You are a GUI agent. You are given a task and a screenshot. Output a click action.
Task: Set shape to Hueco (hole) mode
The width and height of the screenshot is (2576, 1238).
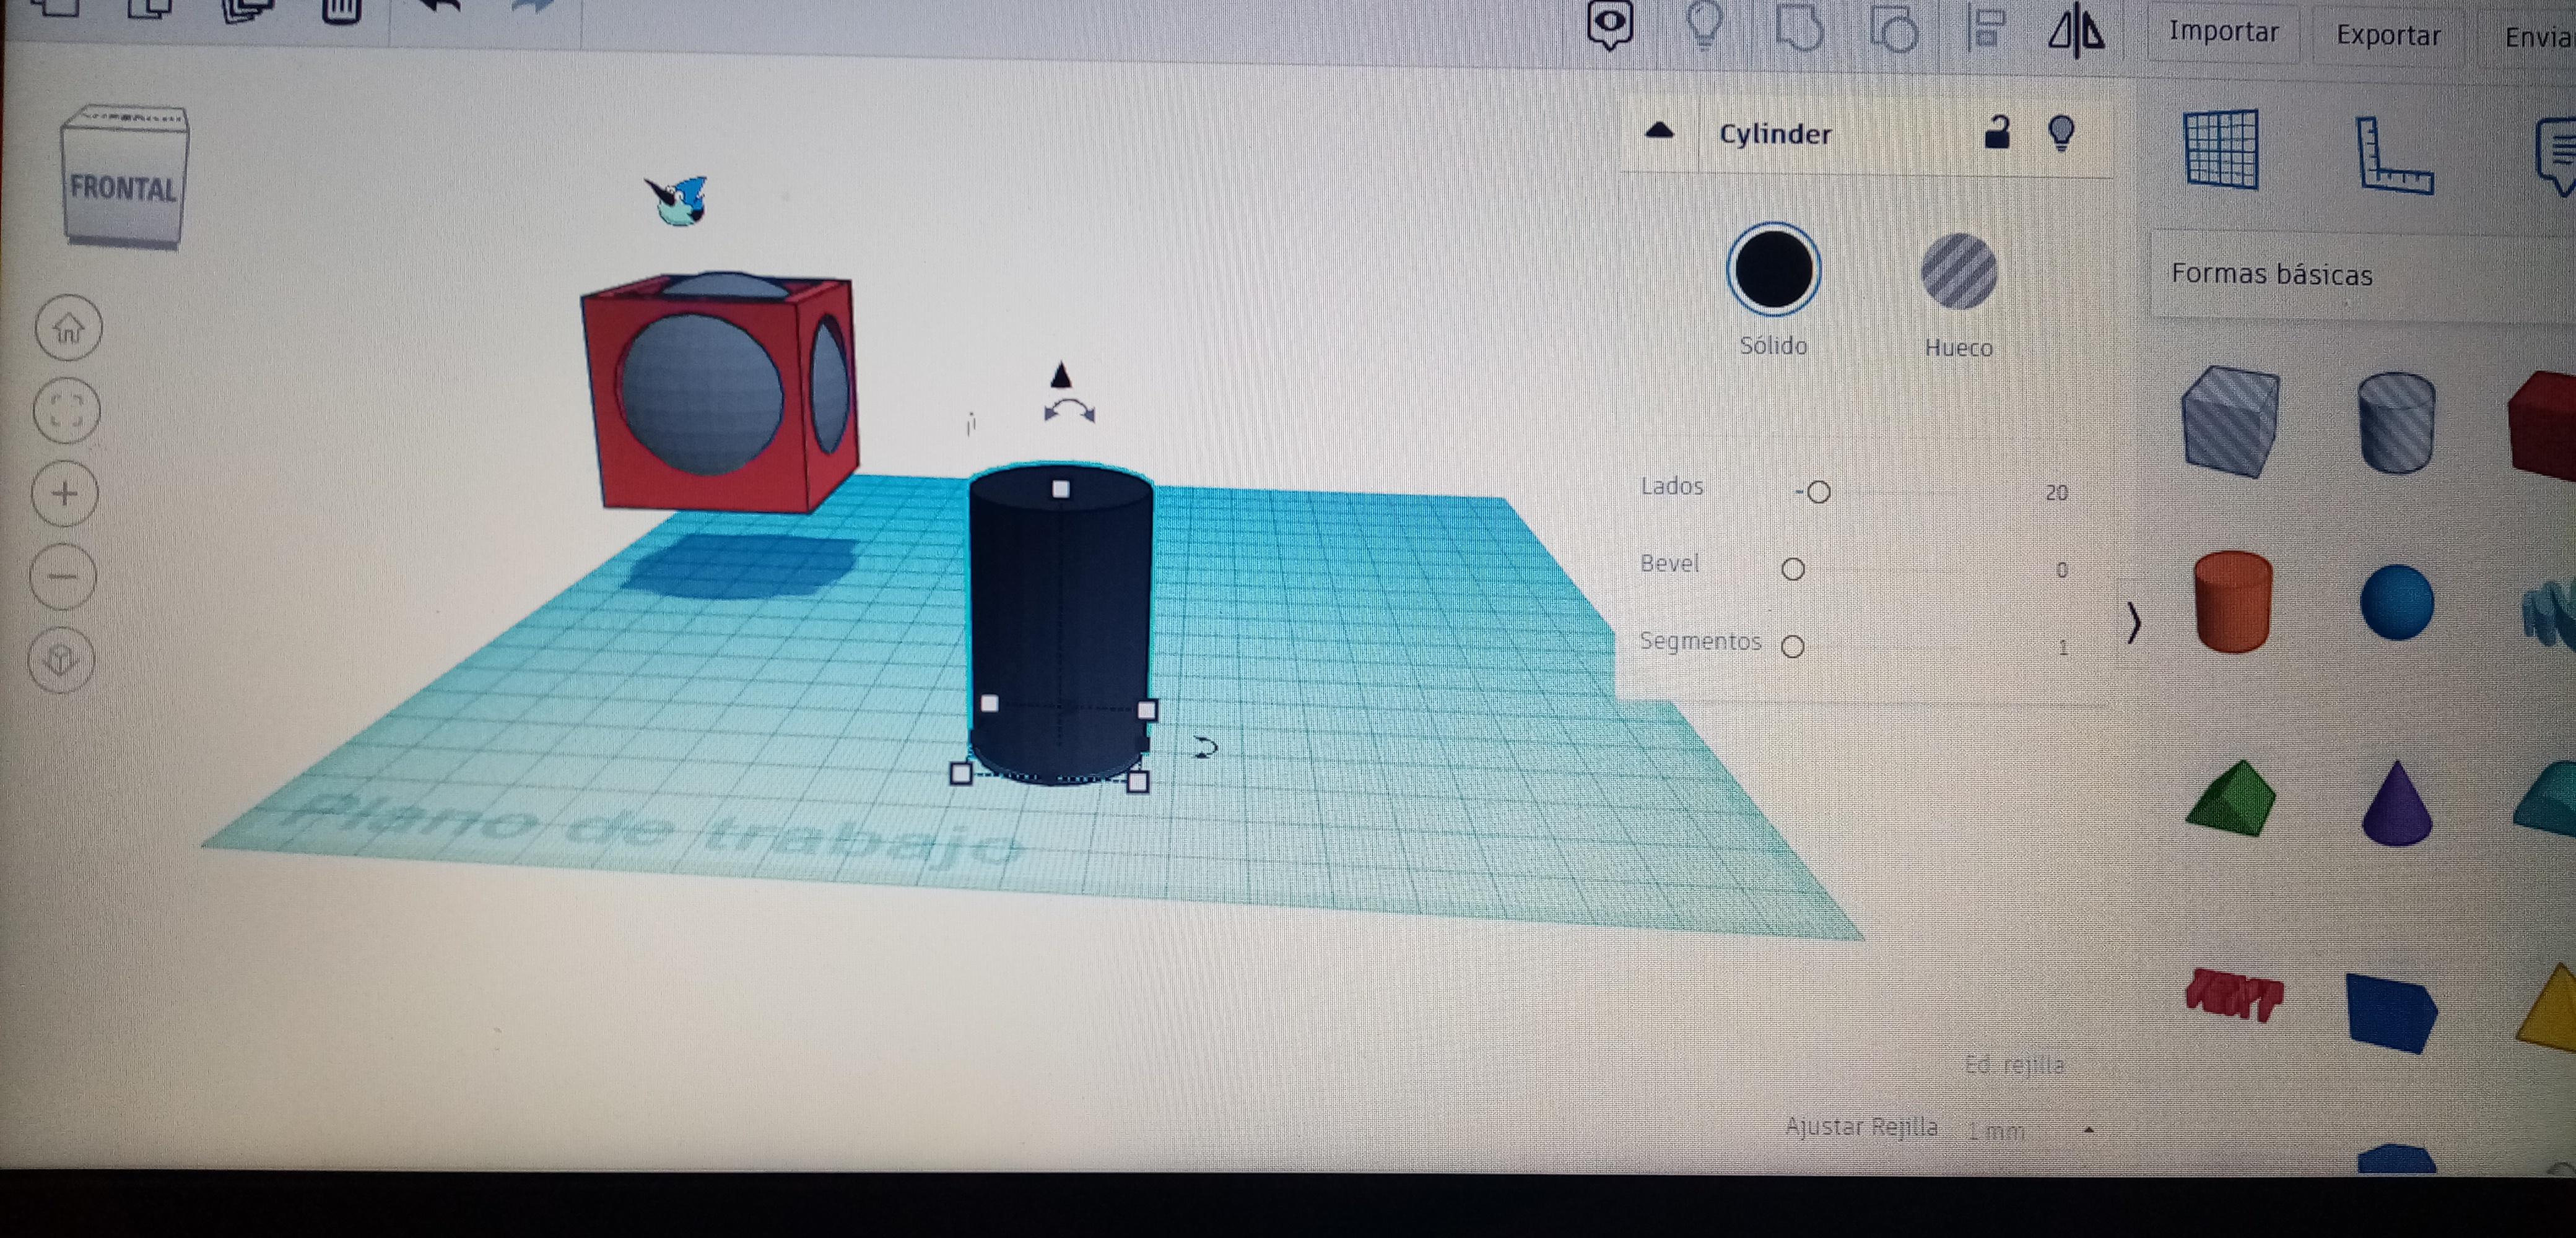tap(1958, 272)
